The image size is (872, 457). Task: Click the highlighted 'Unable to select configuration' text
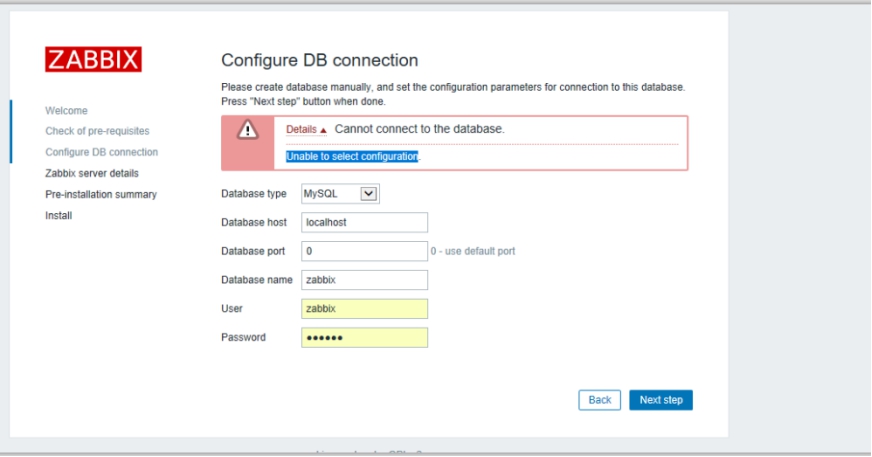pos(352,156)
